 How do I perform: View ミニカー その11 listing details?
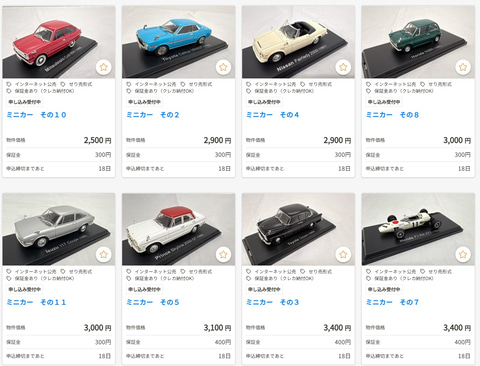pyautogui.click(x=36, y=302)
